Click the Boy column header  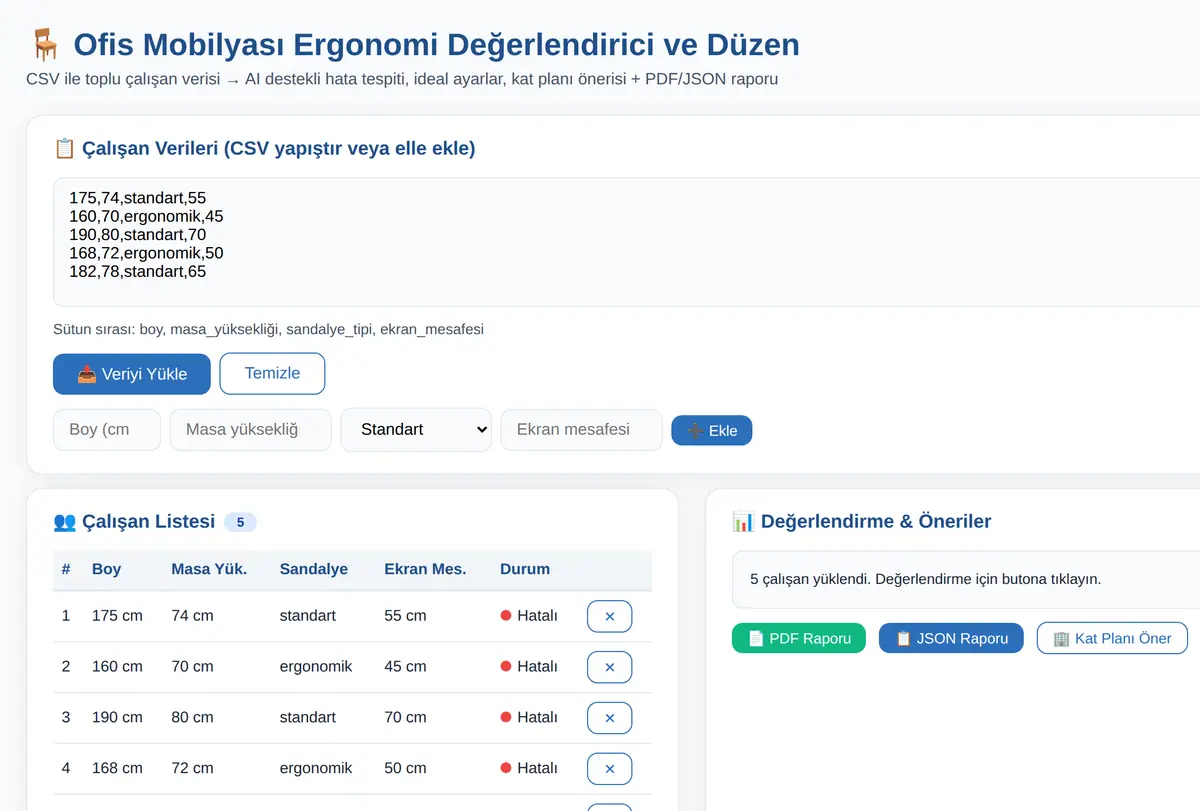[x=106, y=569]
